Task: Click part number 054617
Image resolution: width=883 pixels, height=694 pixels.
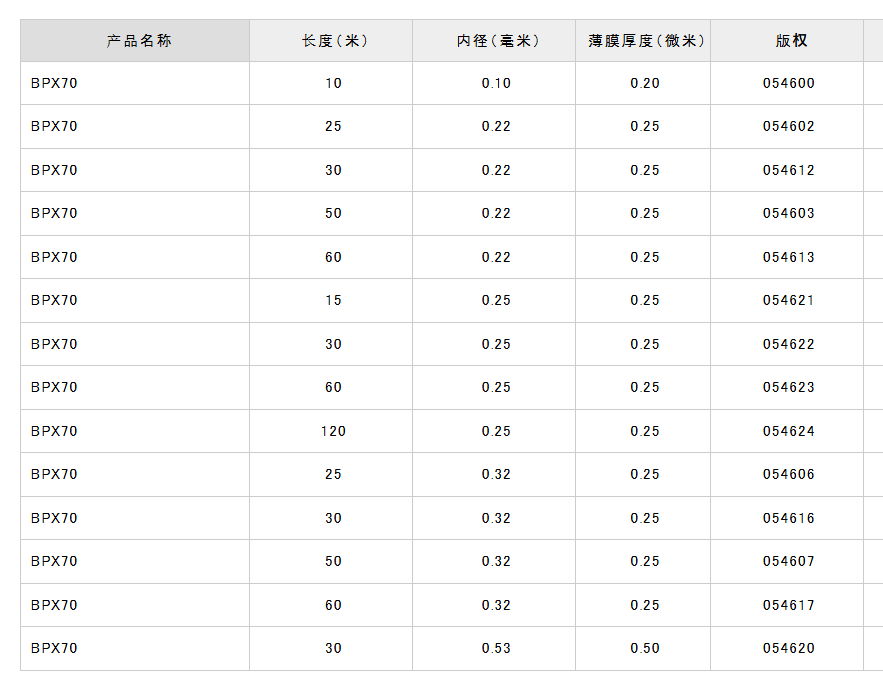Action: click(x=789, y=605)
